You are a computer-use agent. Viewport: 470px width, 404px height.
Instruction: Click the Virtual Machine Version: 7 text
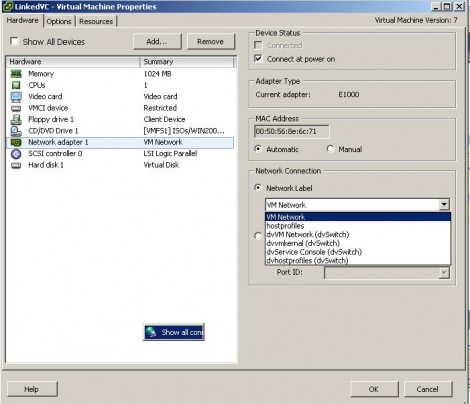pyautogui.click(x=416, y=20)
